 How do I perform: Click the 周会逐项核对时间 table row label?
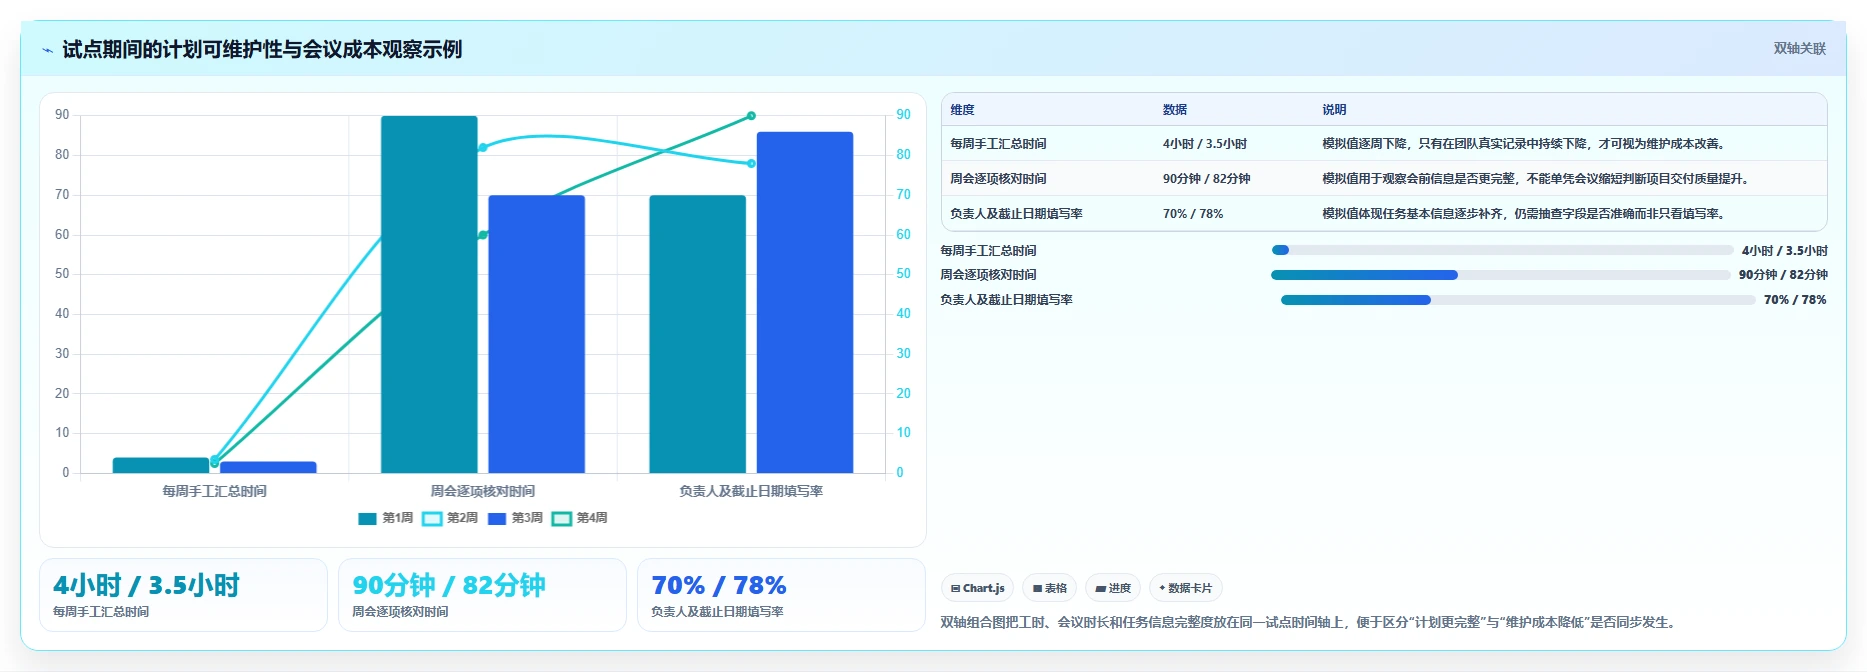tap(998, 179)
